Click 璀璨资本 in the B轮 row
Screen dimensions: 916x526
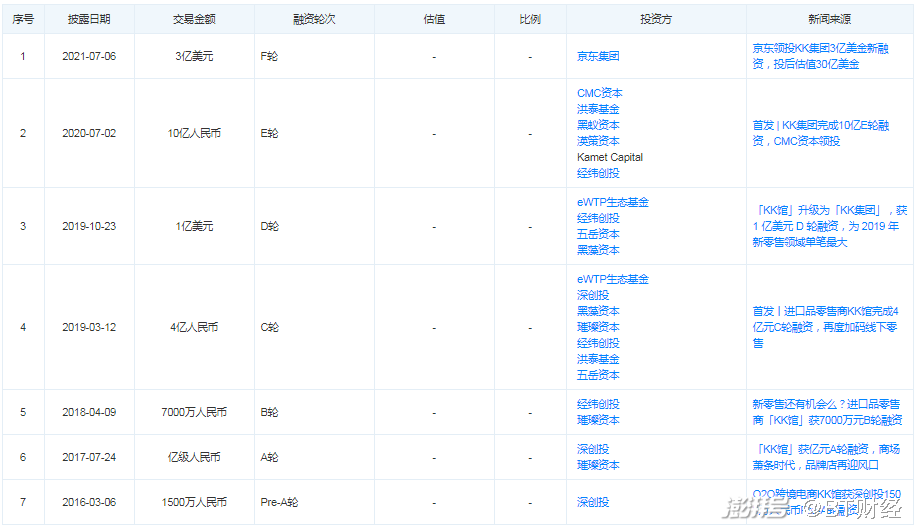(x=598, y=420)
